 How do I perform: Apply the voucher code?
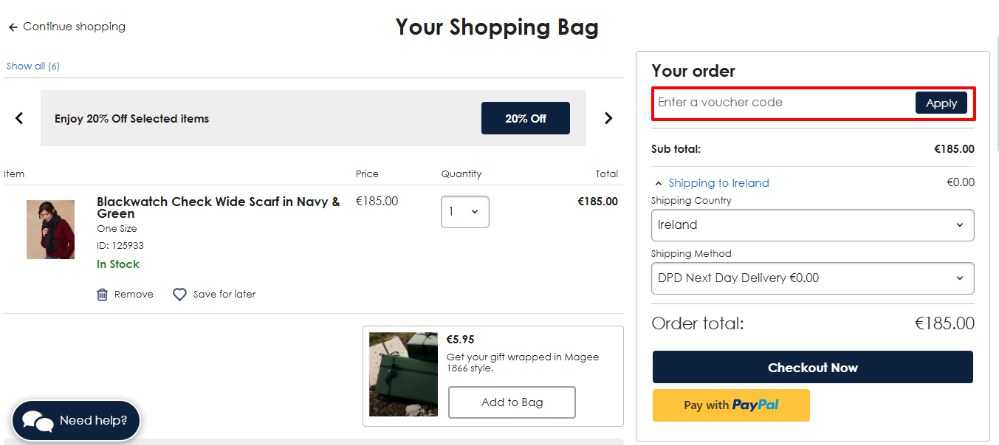[940, 103]
